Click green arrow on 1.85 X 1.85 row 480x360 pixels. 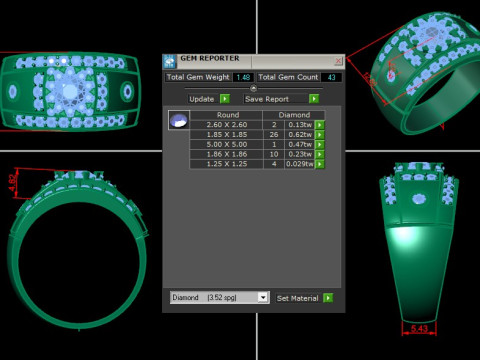click(320, 135)
